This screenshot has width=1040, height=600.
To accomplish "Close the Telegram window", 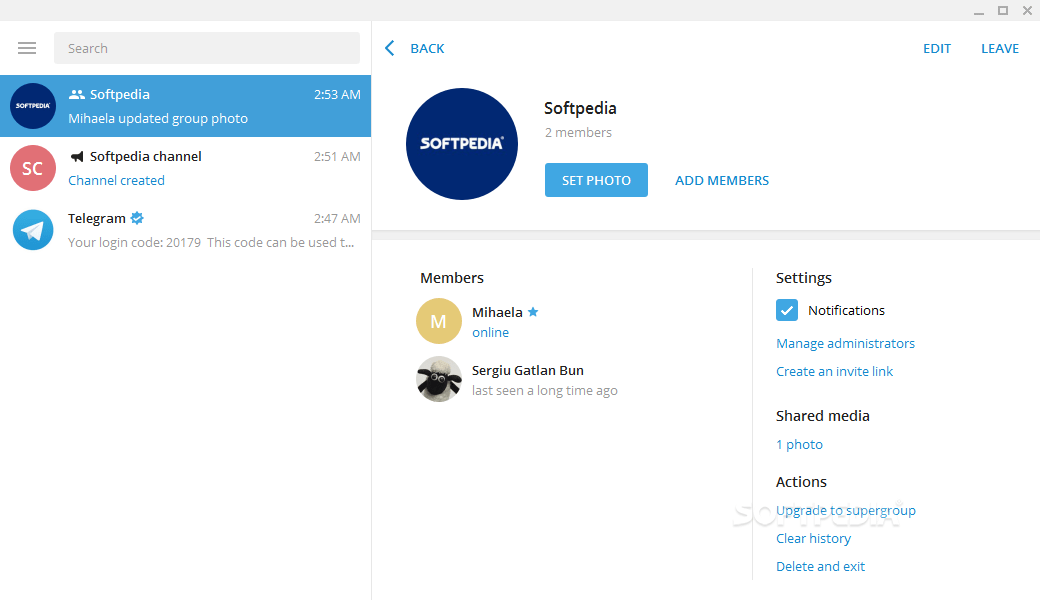I will pyautogui.click(x=1027, y=11).
